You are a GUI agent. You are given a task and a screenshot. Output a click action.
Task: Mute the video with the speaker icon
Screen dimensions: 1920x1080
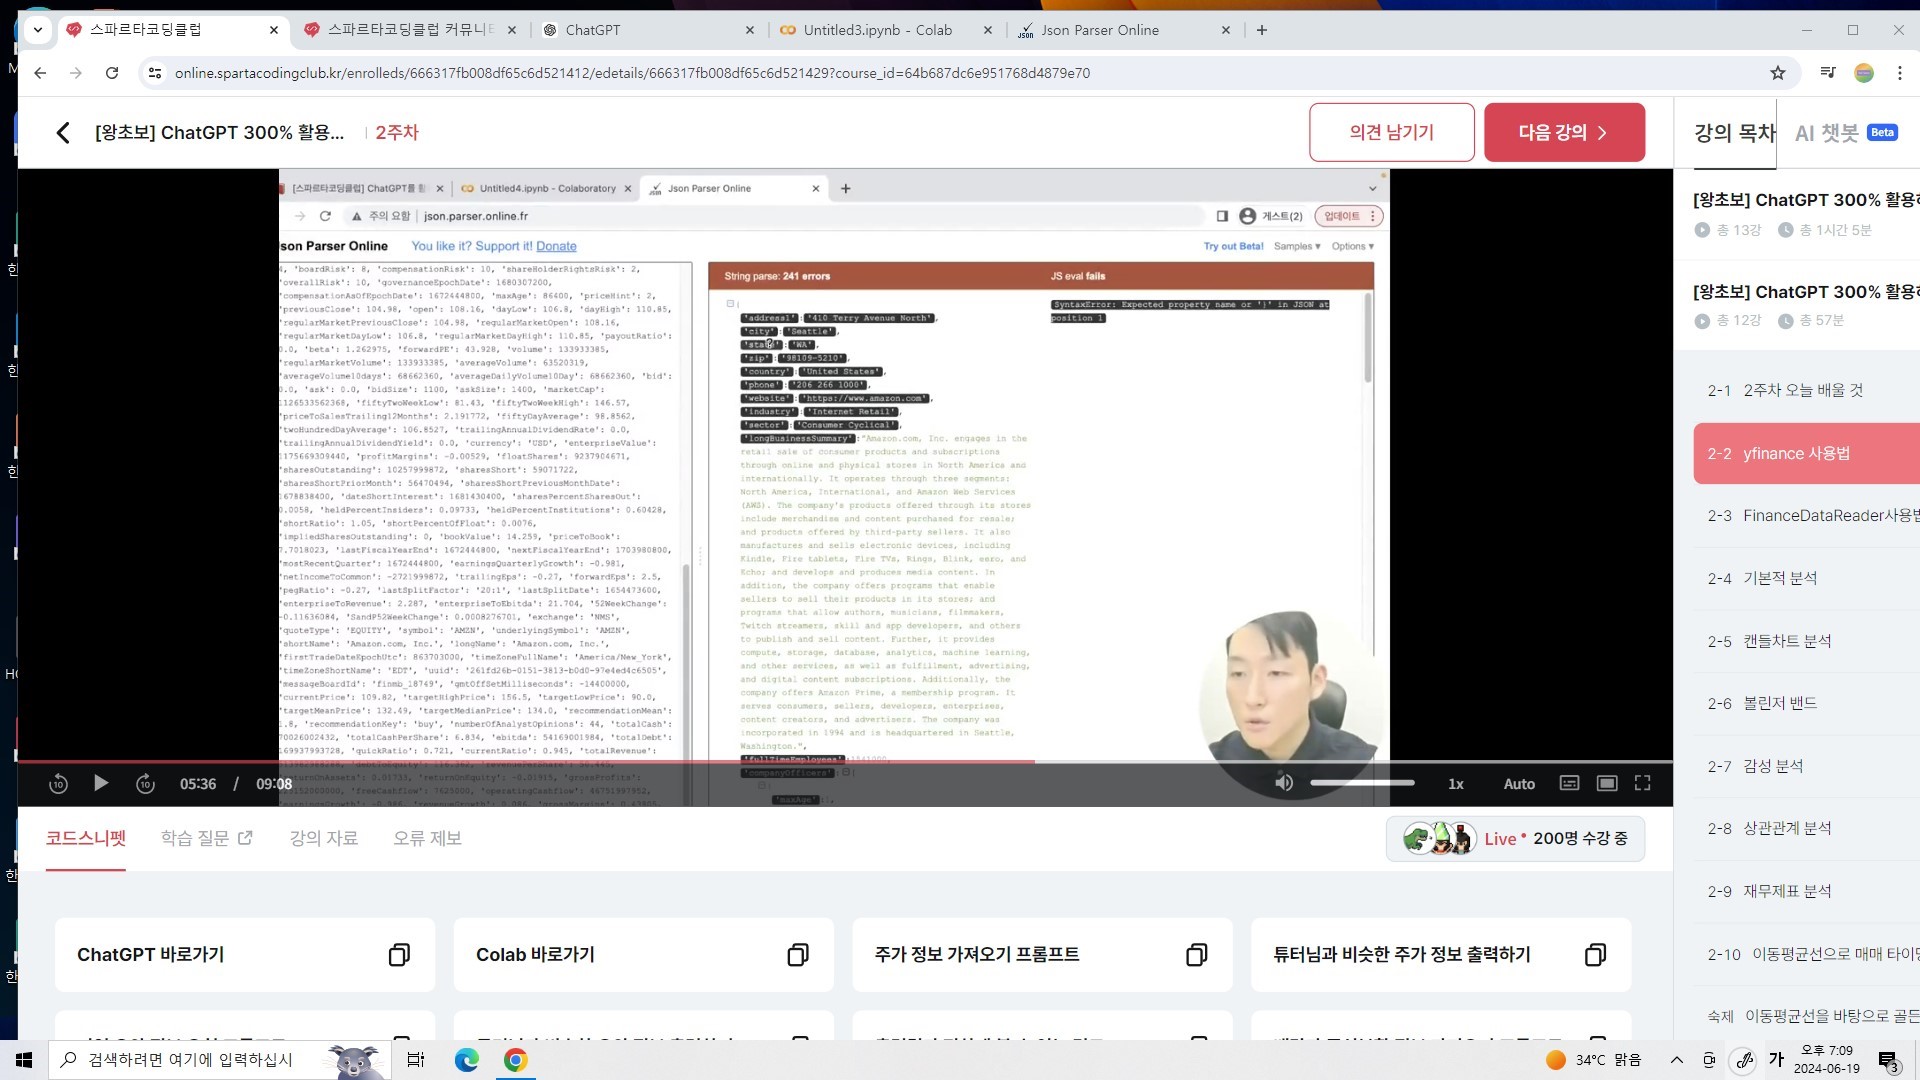(x=1284, y=783)
